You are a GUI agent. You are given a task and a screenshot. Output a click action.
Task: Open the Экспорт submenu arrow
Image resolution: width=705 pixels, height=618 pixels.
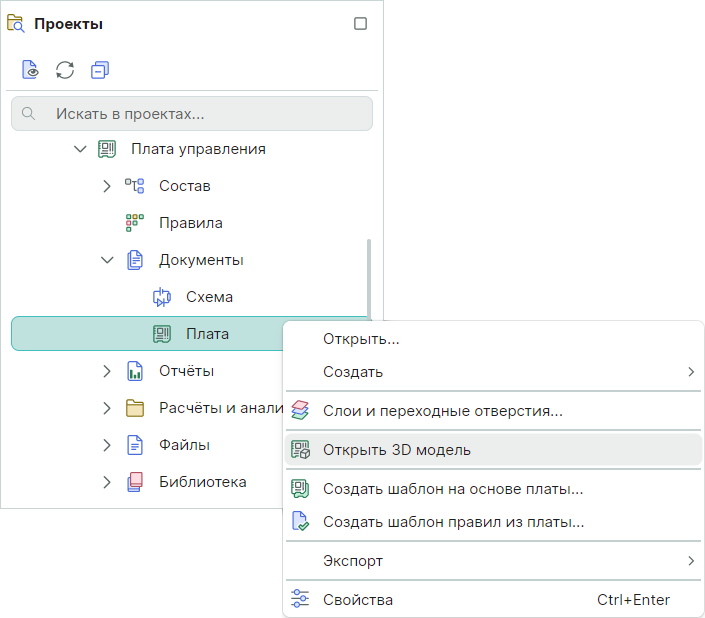(690, 561)
